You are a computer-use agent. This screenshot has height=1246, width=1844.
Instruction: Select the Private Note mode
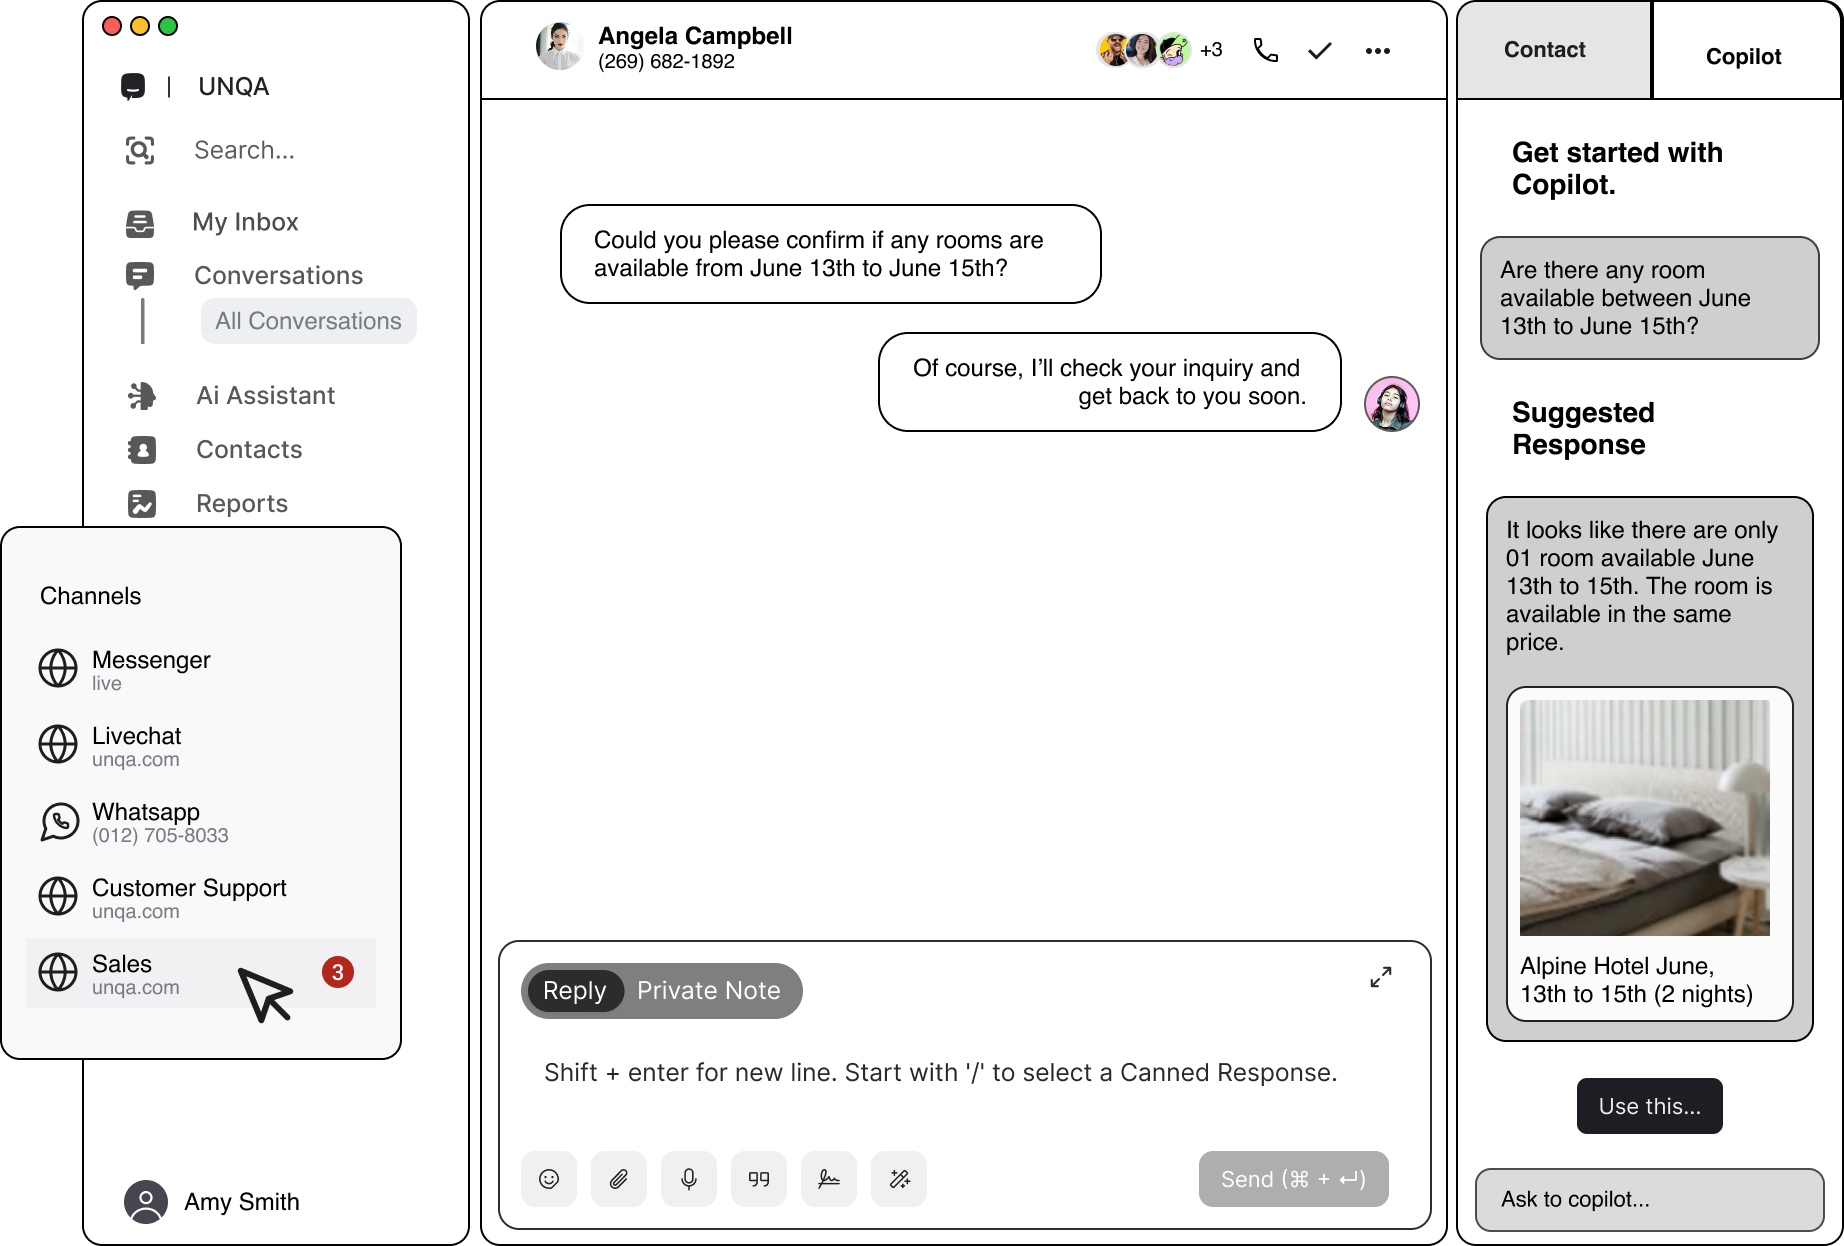[708, 991]
